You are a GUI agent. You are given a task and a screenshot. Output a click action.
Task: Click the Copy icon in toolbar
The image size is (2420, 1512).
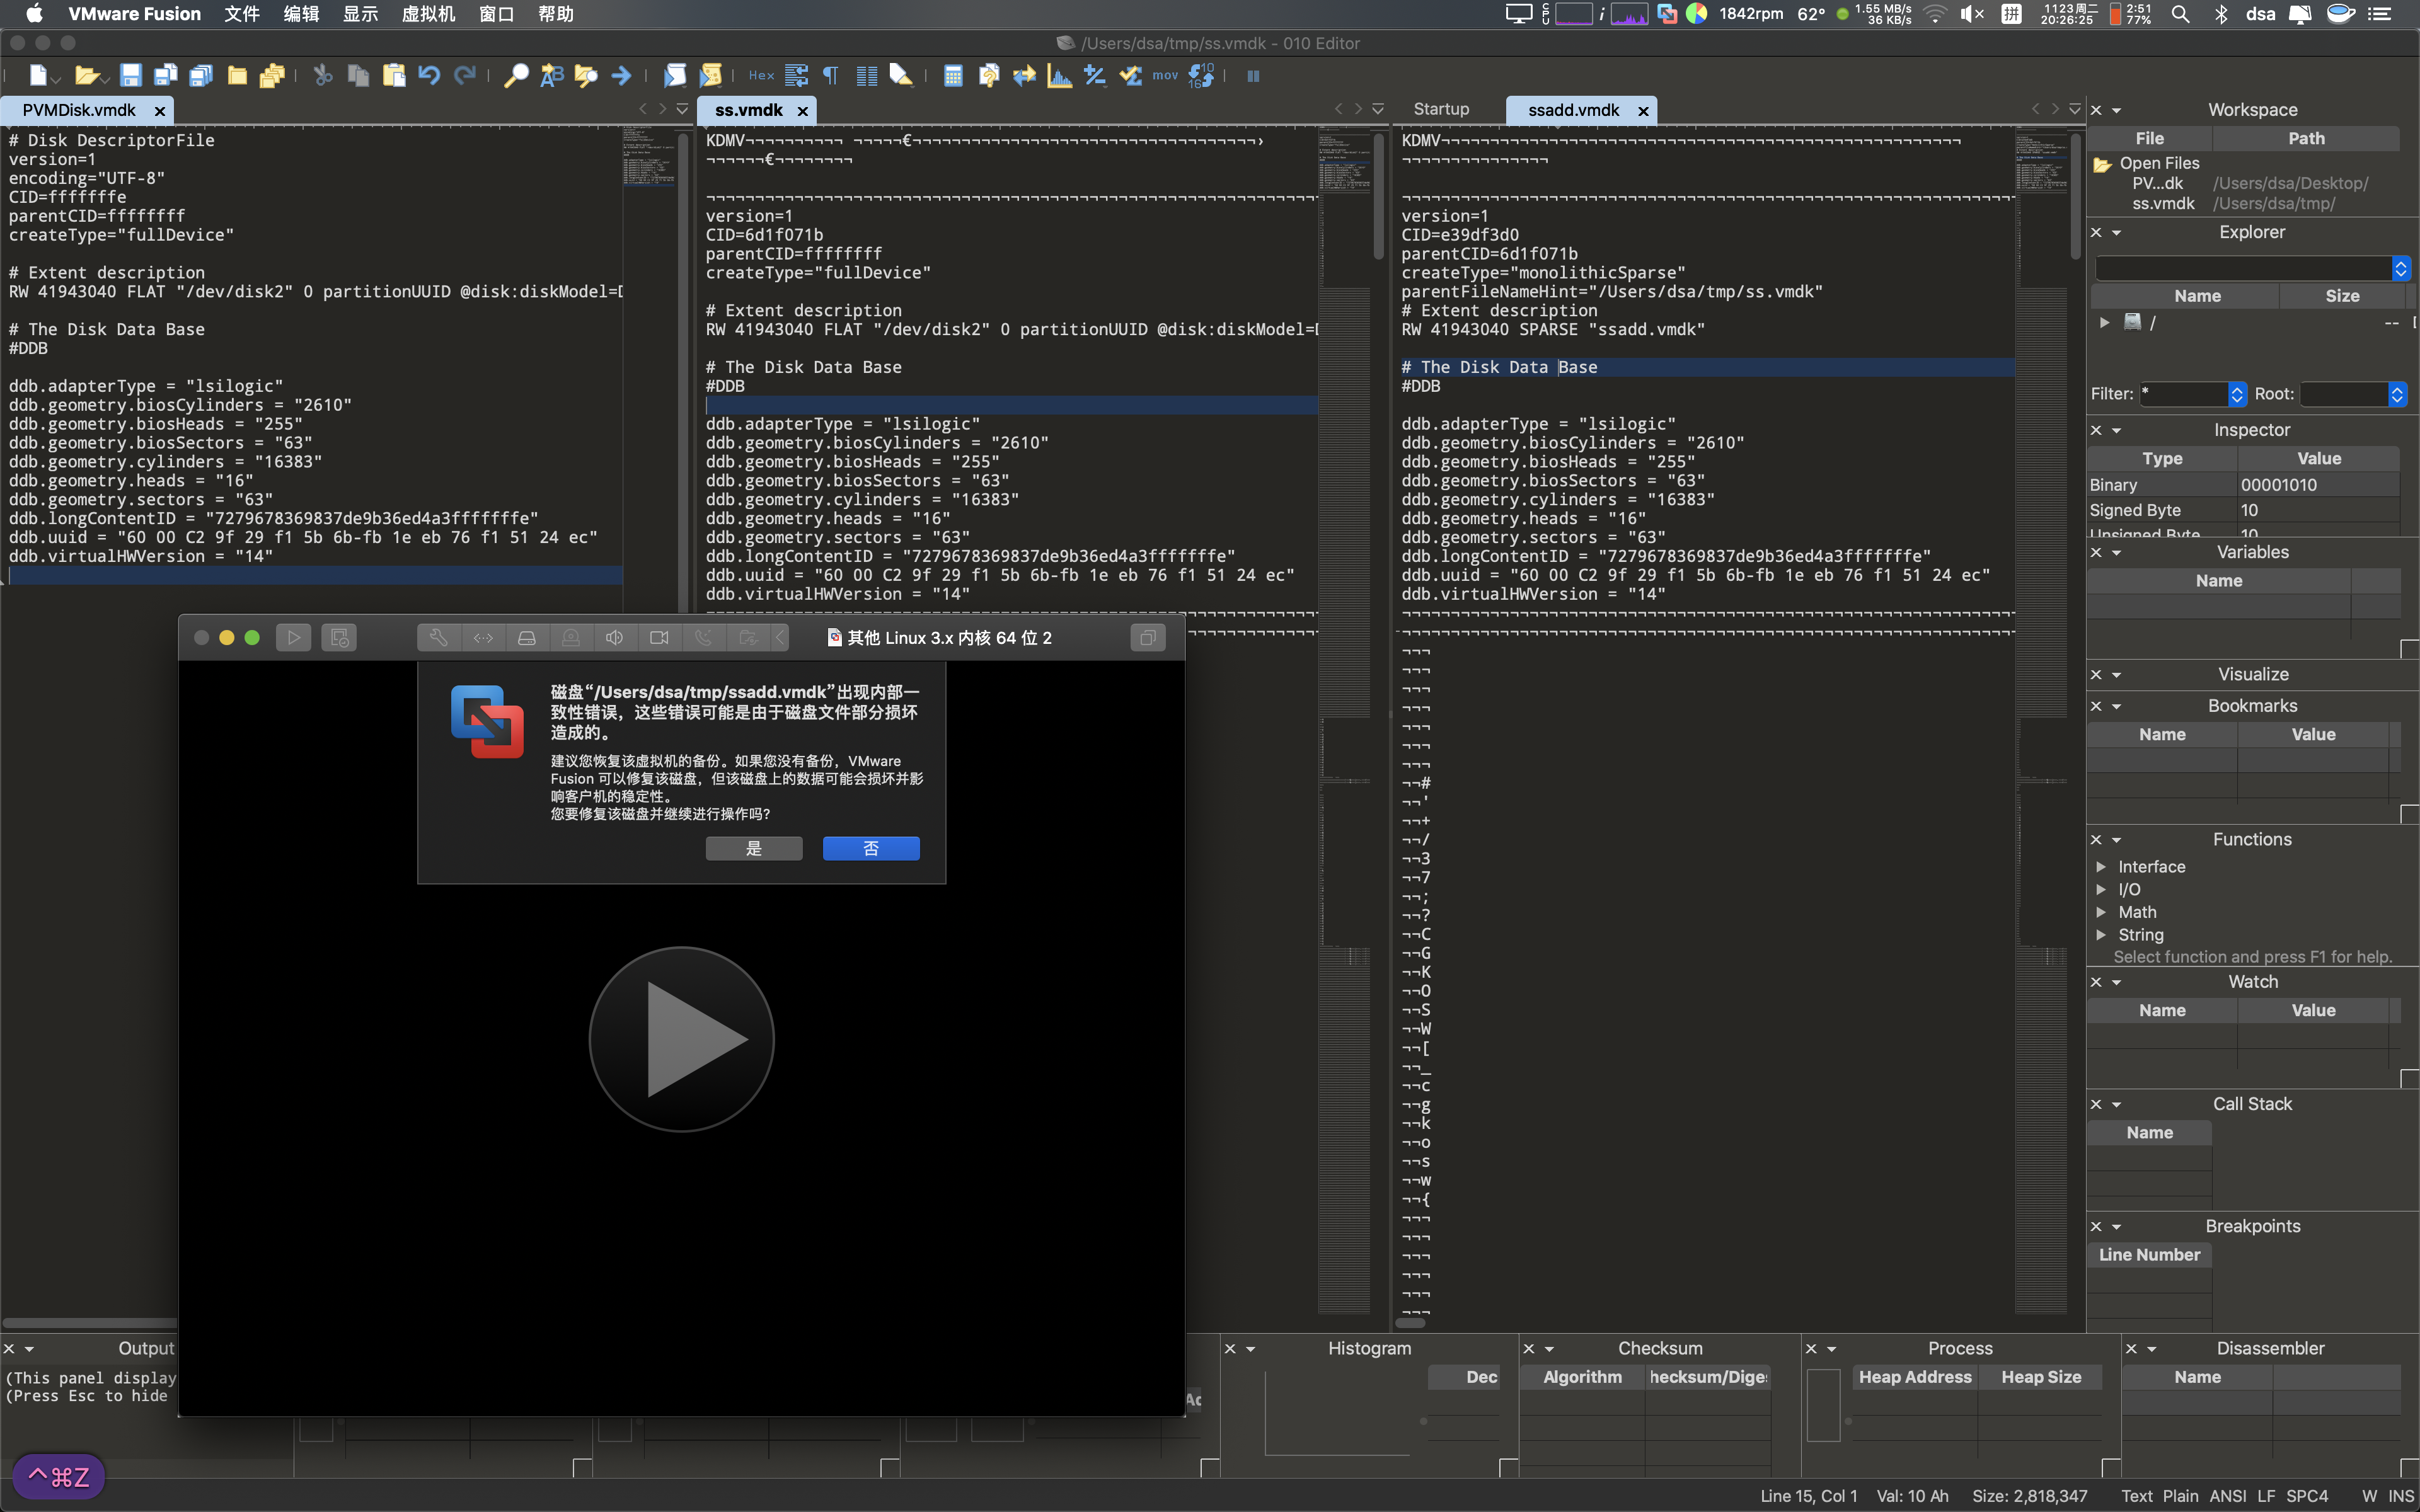click(x=358, y=75)
